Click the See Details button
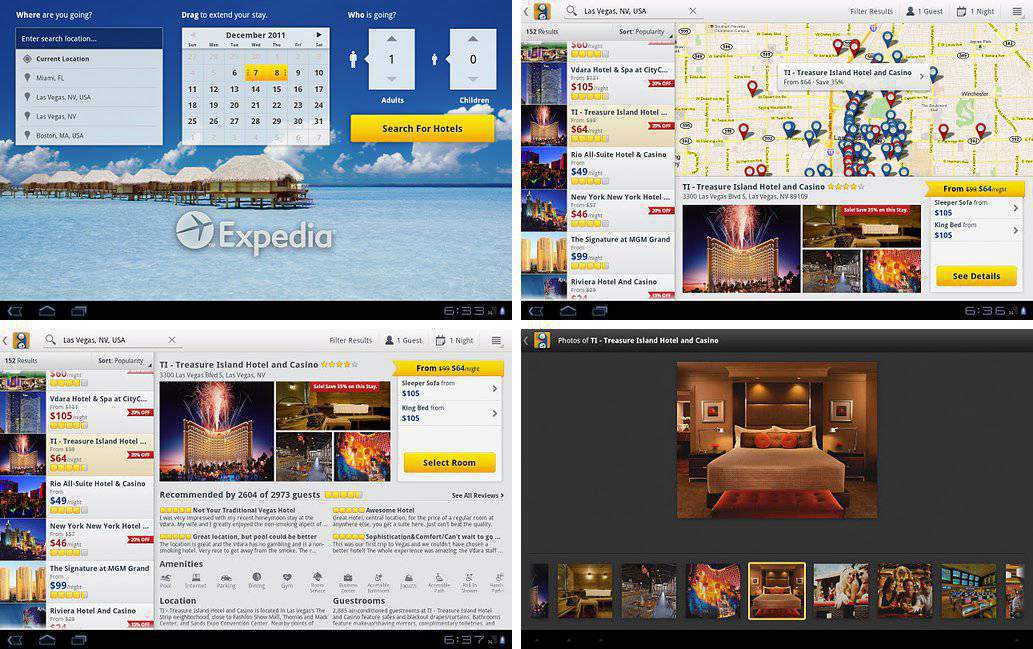This screenshot has height=649, width=1033. [976, 276]
